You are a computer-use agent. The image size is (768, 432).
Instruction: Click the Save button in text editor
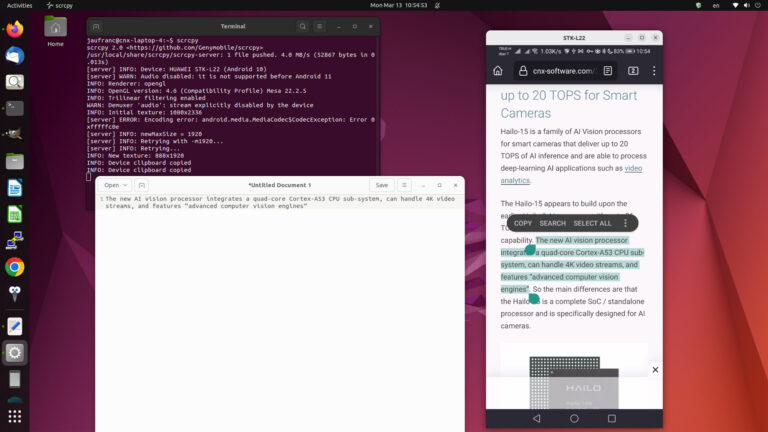point(382,185)
